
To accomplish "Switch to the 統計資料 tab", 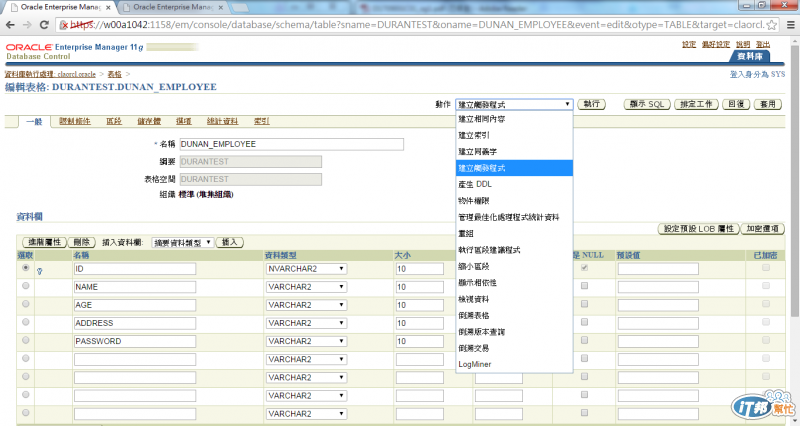I will [x=222, y=121].
